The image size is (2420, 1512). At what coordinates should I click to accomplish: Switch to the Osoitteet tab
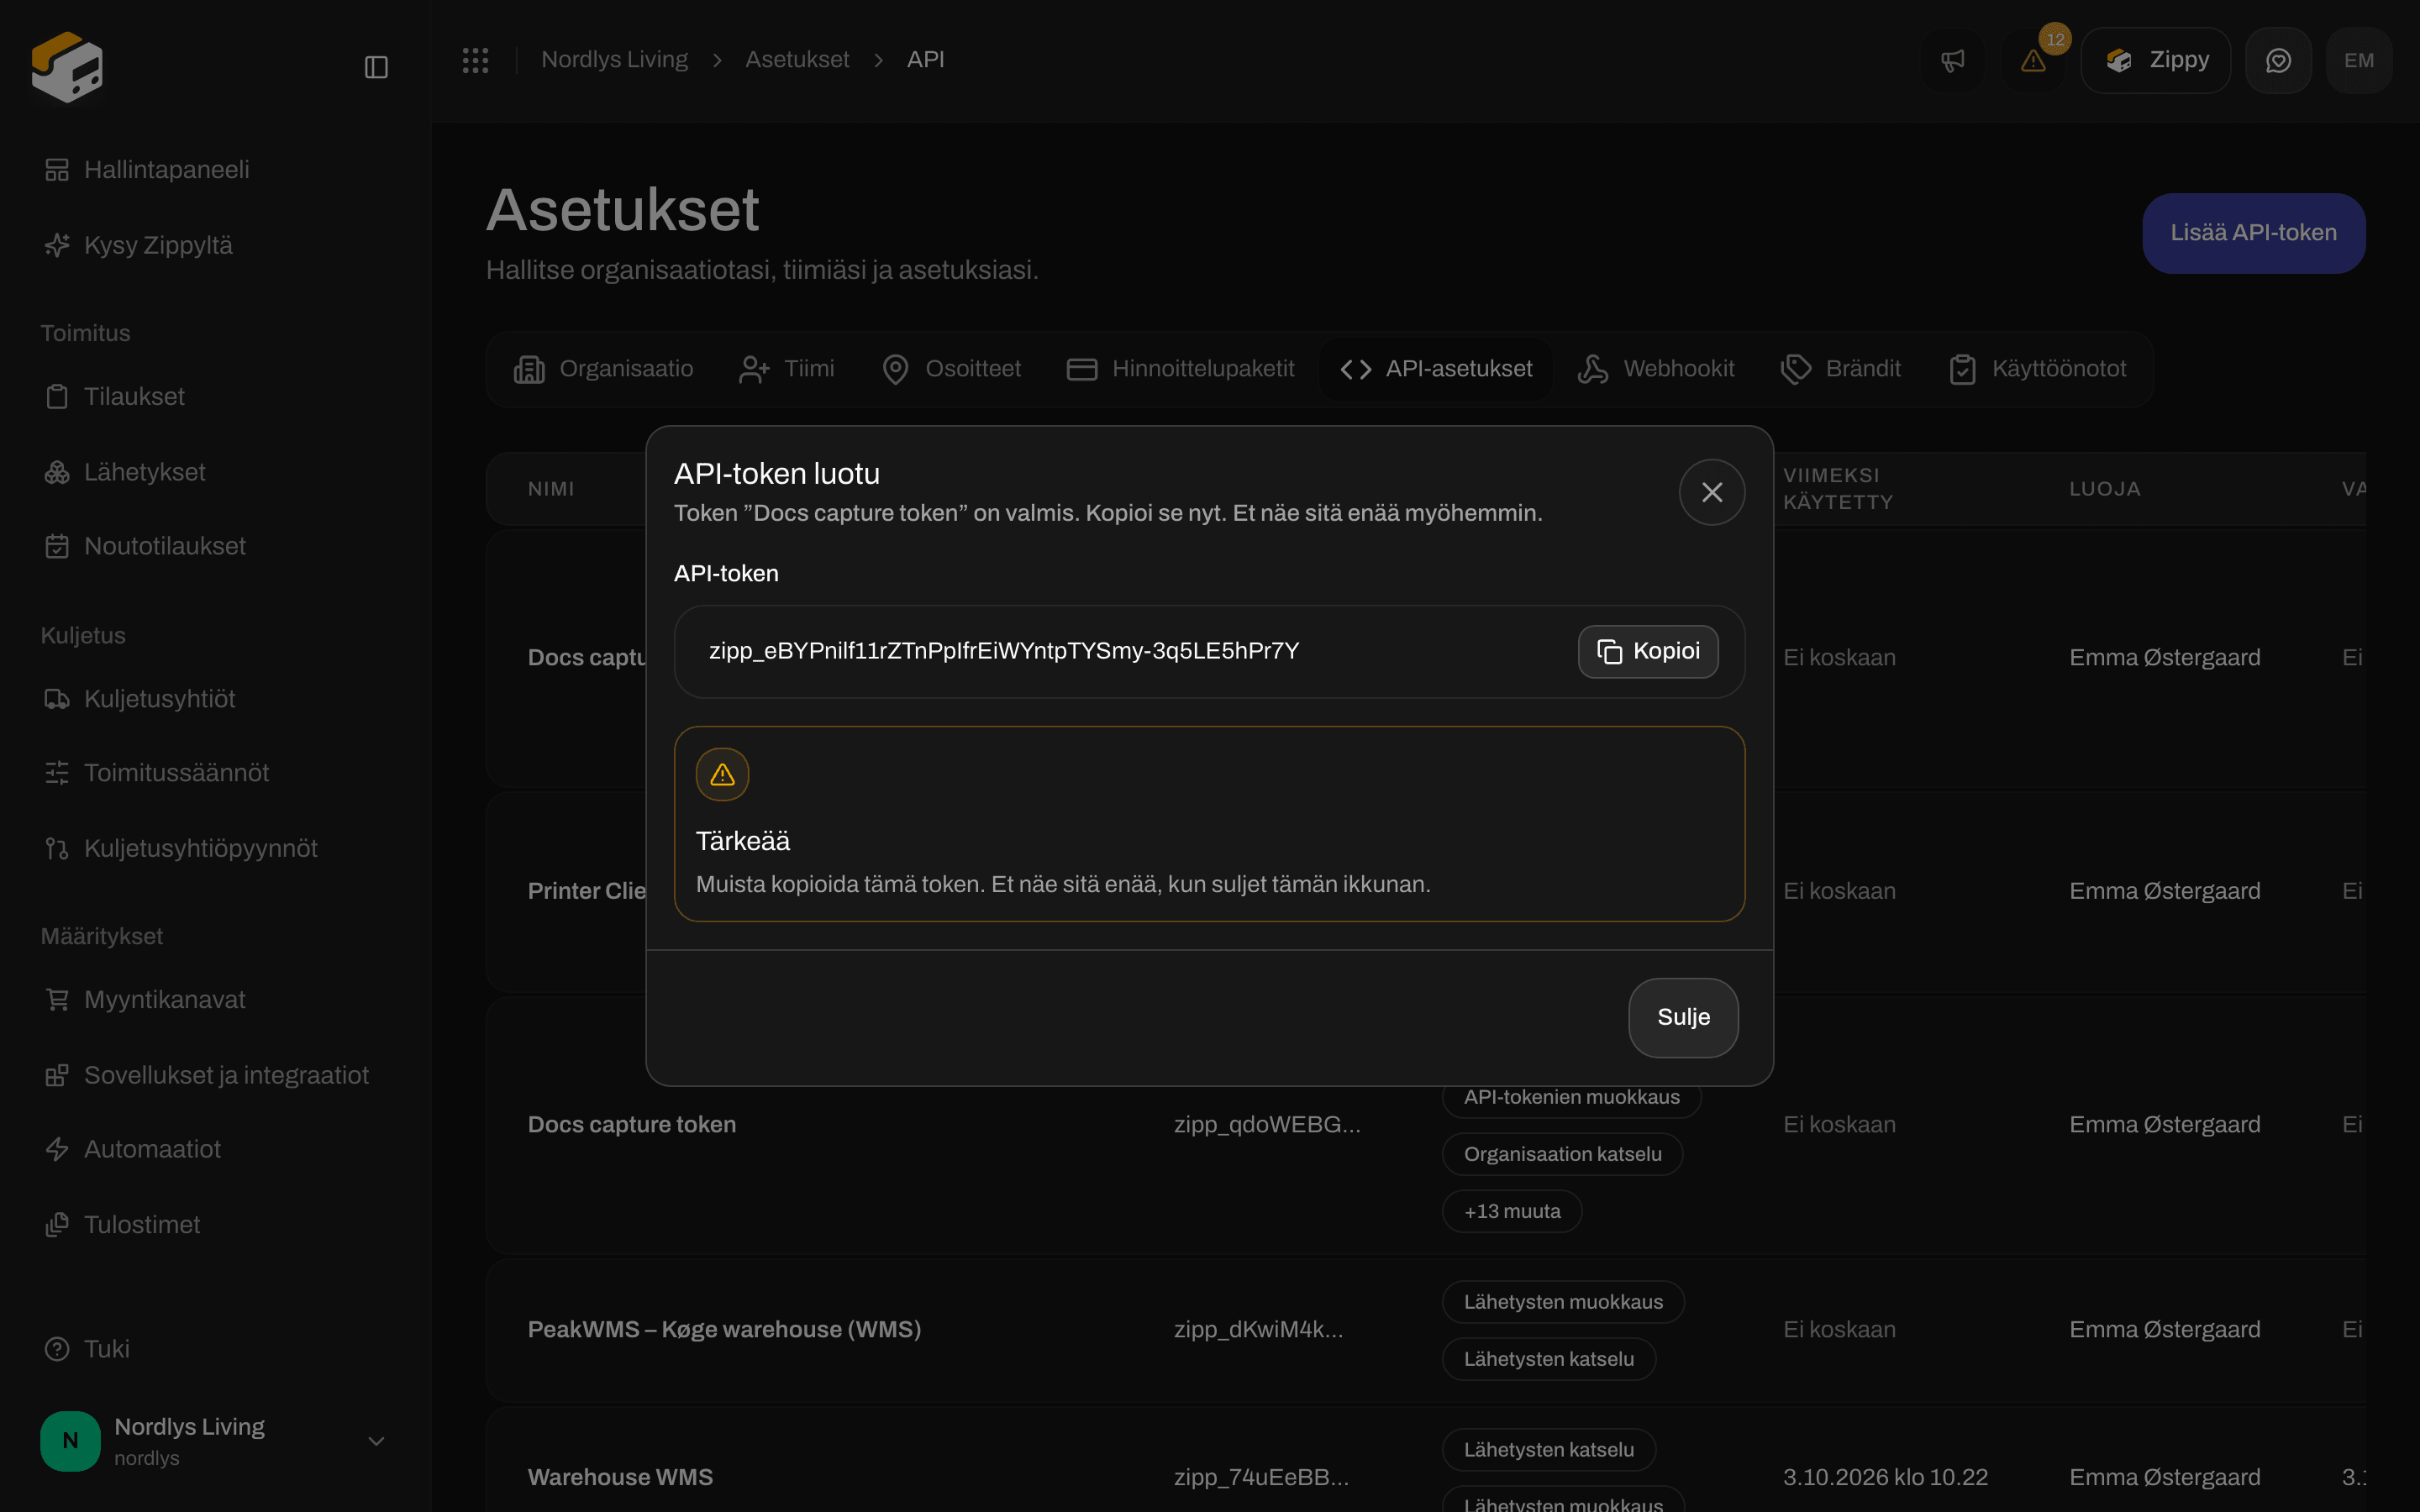tap(951, 369)
